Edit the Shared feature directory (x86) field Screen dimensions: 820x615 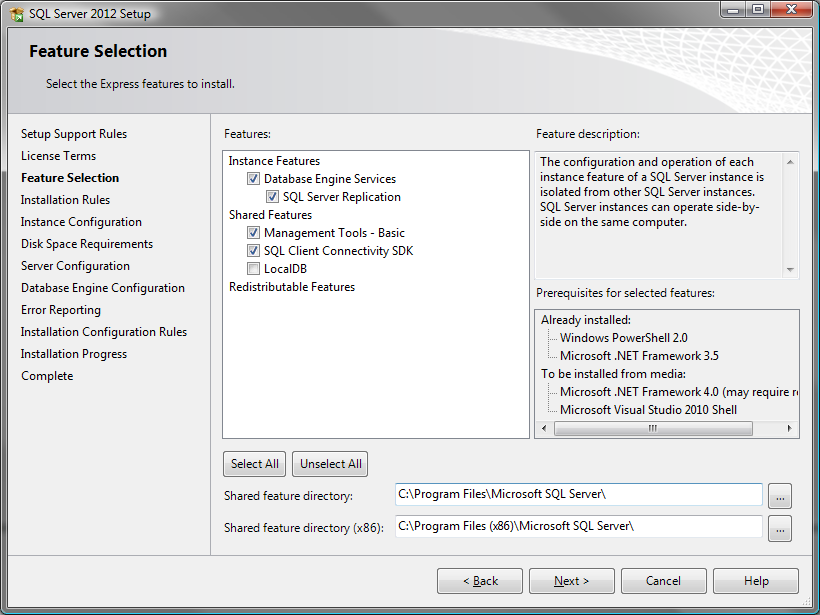coord(578,527)
